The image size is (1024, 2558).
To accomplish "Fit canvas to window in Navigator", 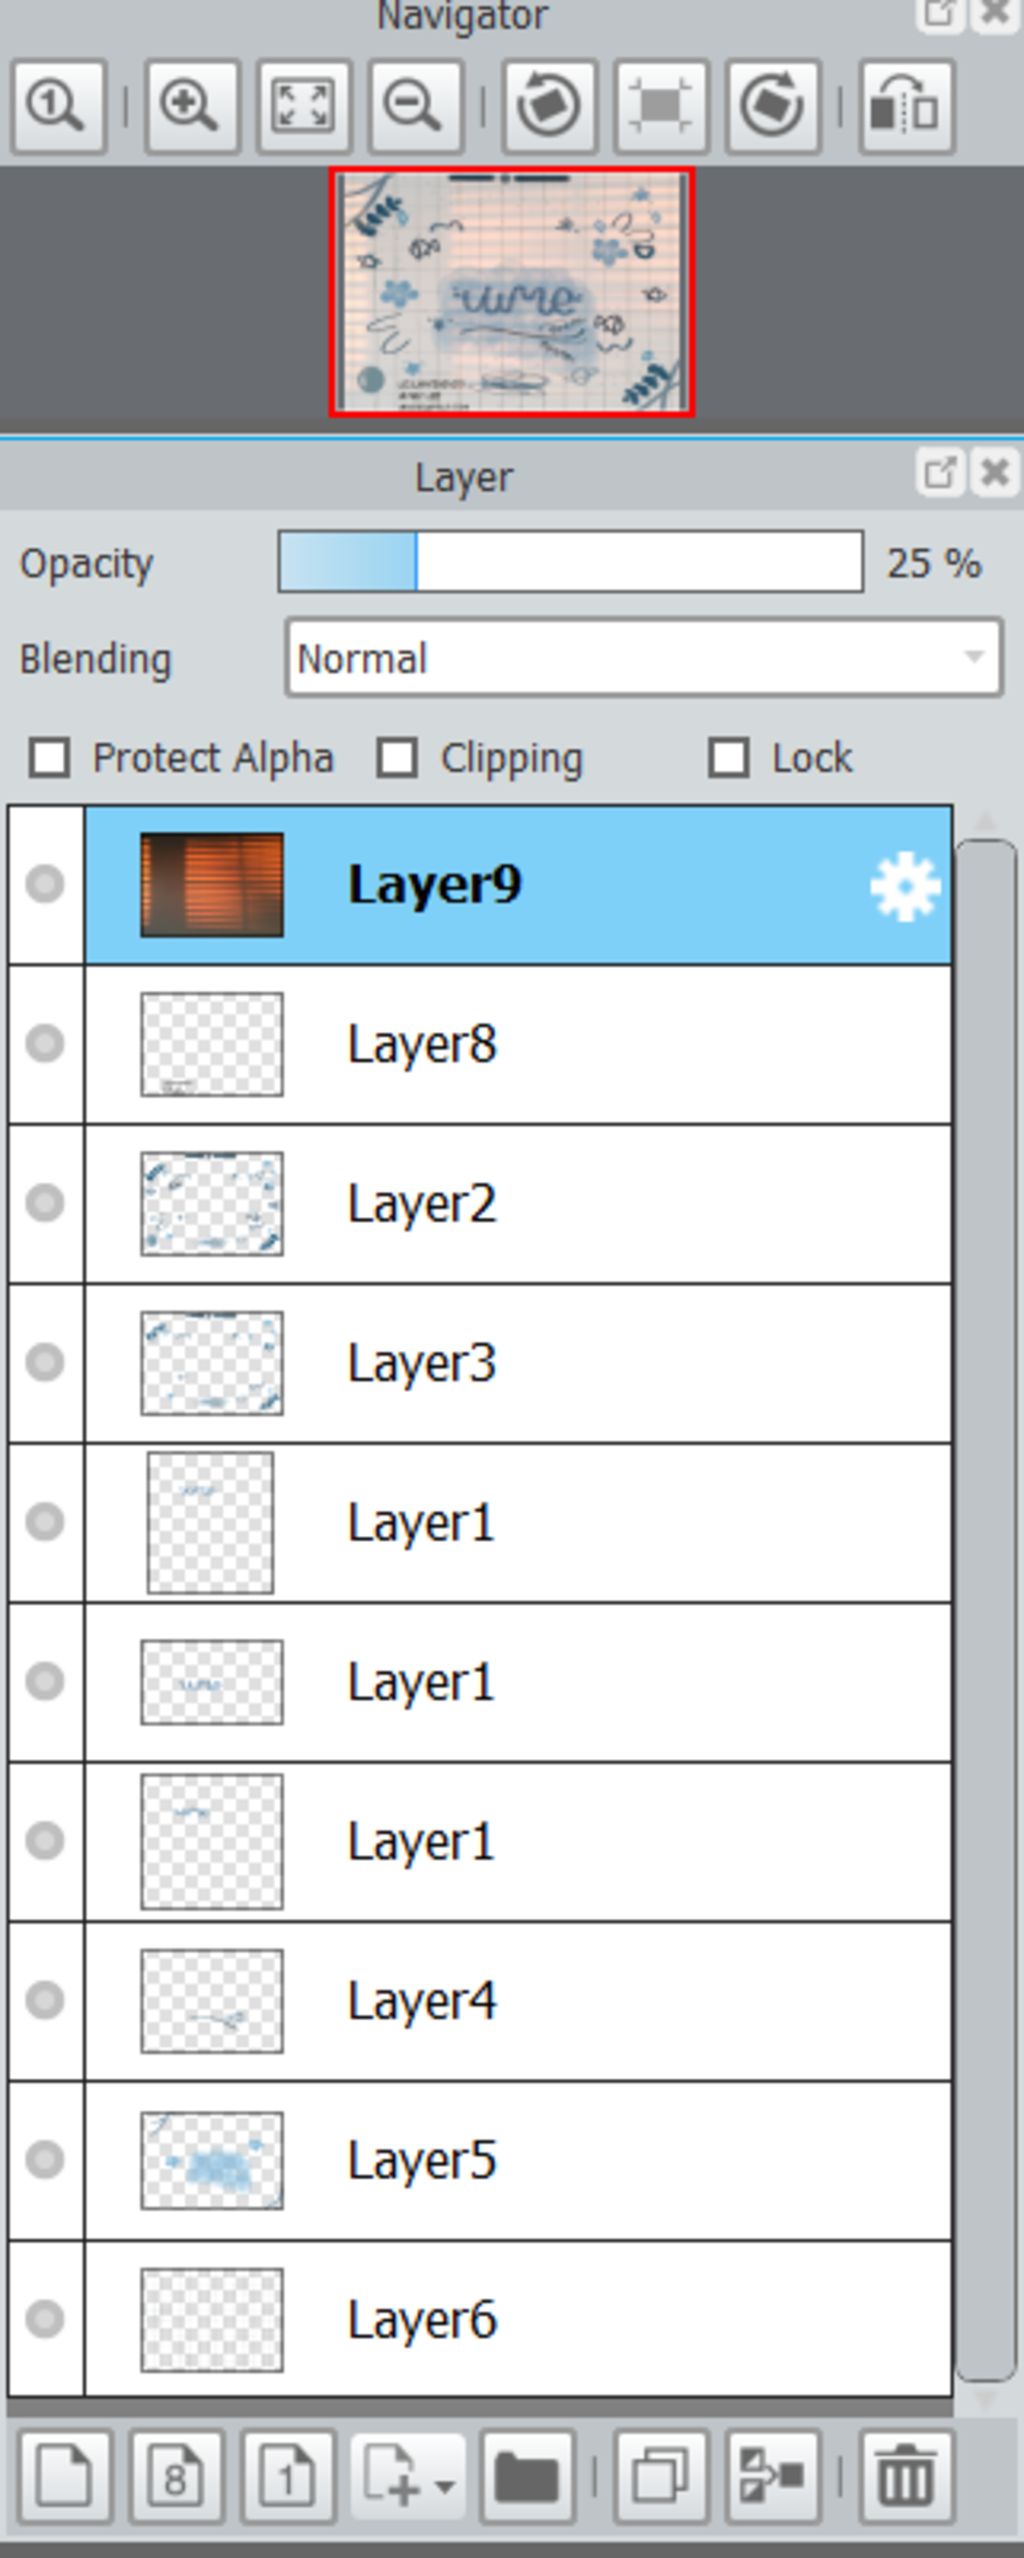I will click(304, 106).
